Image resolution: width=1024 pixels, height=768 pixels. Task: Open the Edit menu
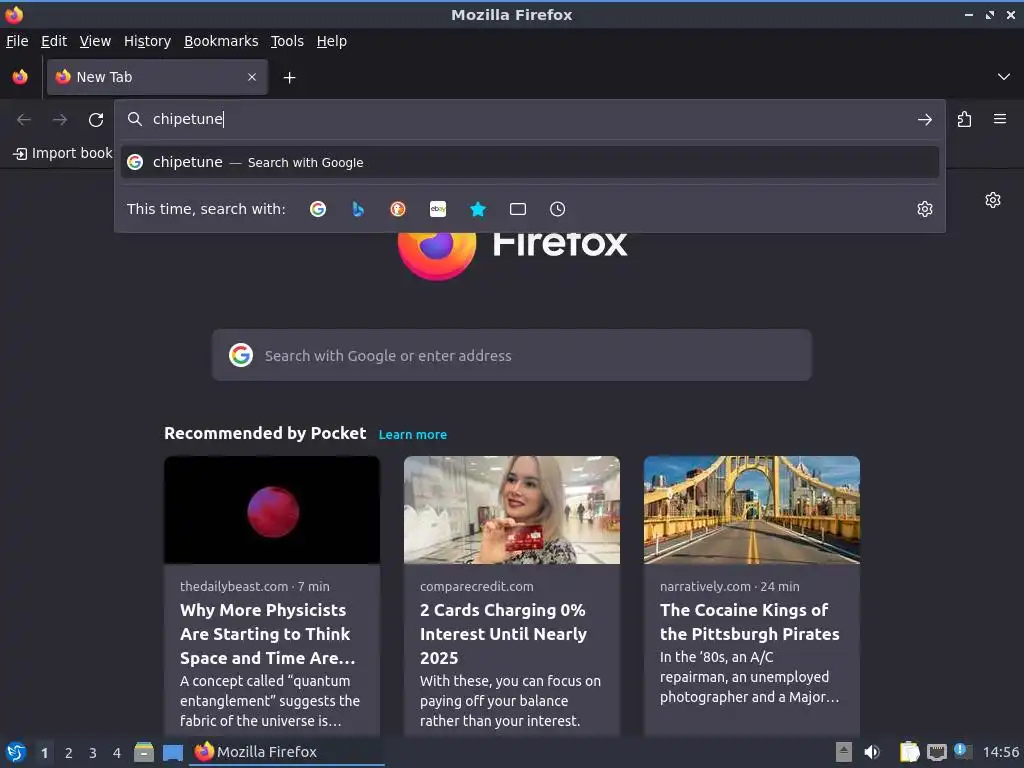(x=54, y=41)
